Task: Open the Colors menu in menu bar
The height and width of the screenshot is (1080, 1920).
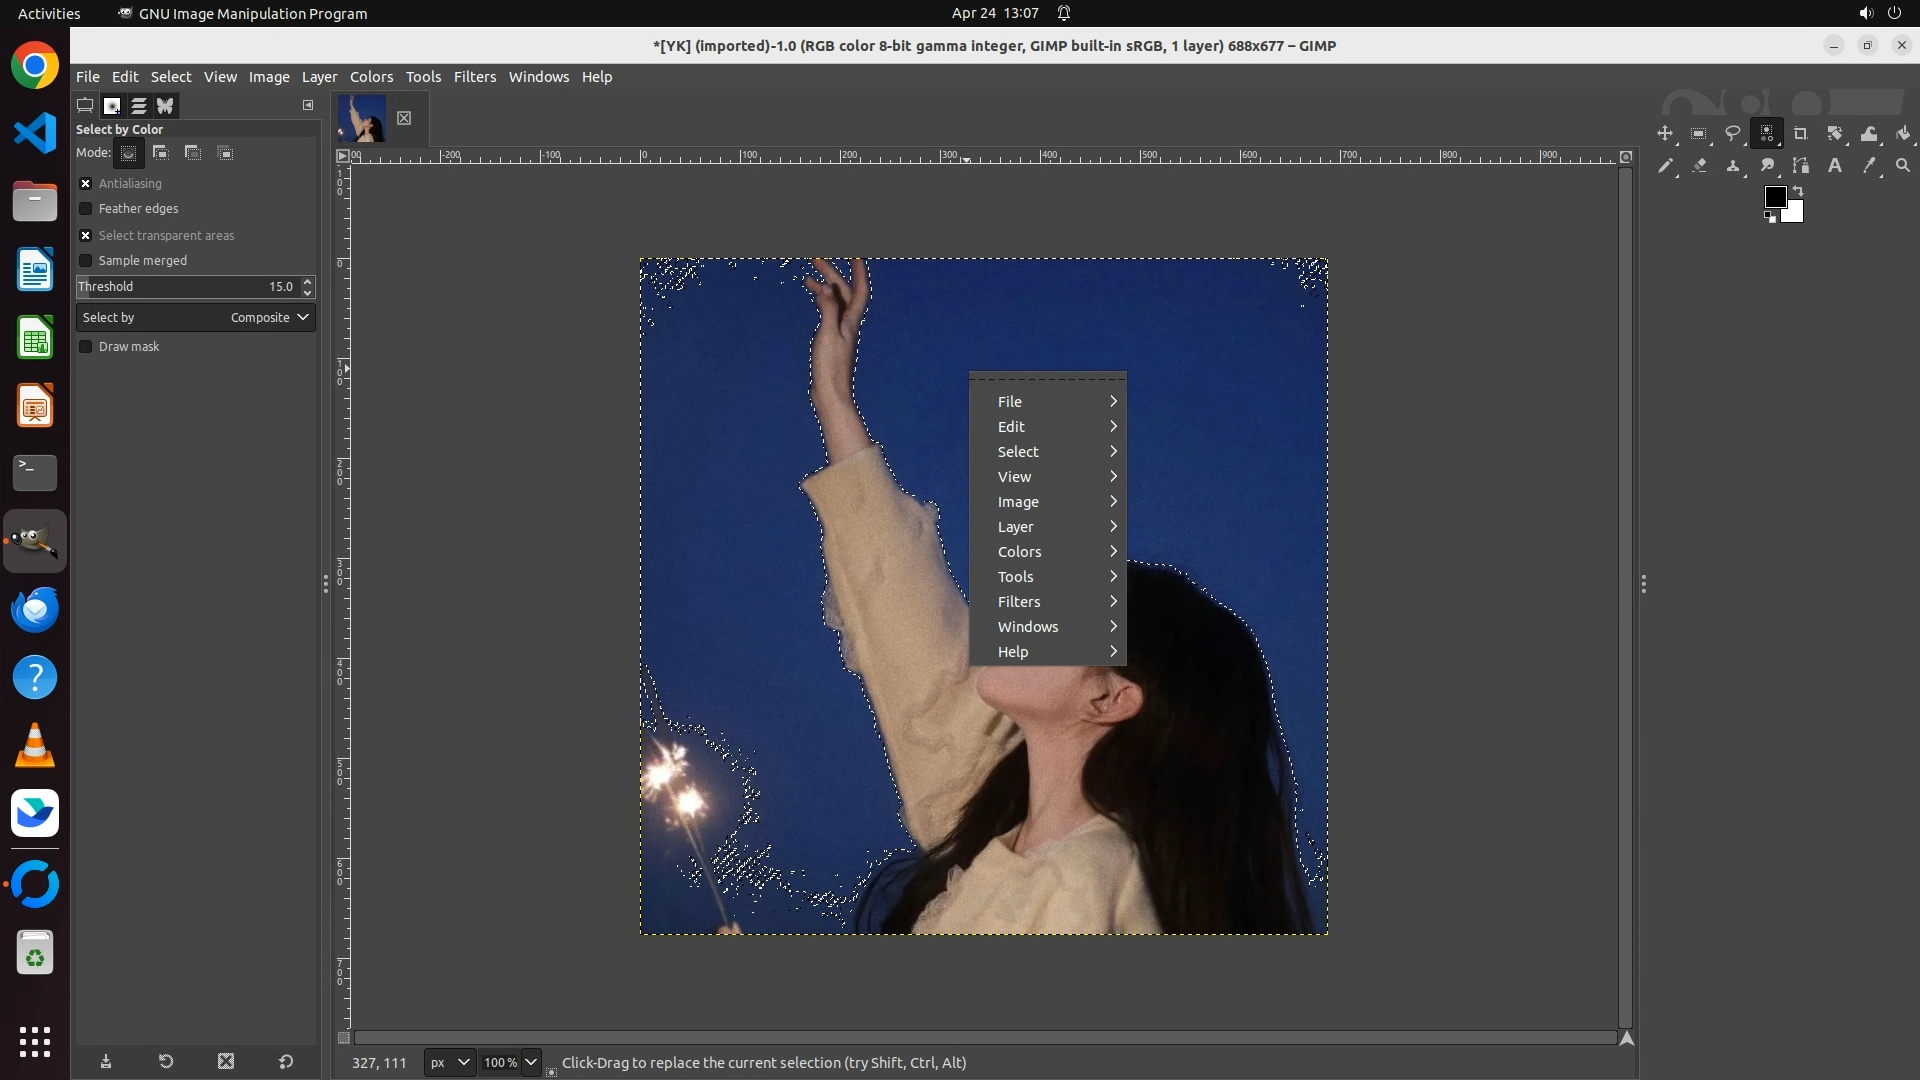Action: pyautogui.click(x=371, y=77)
